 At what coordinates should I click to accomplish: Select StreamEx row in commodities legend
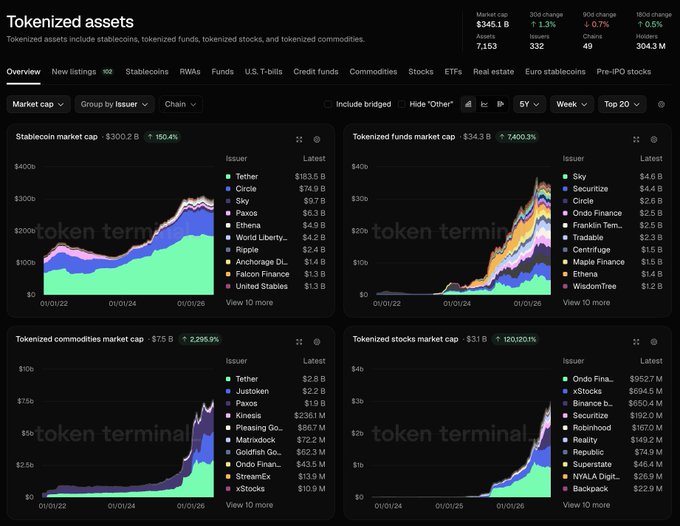click(275, 476)
